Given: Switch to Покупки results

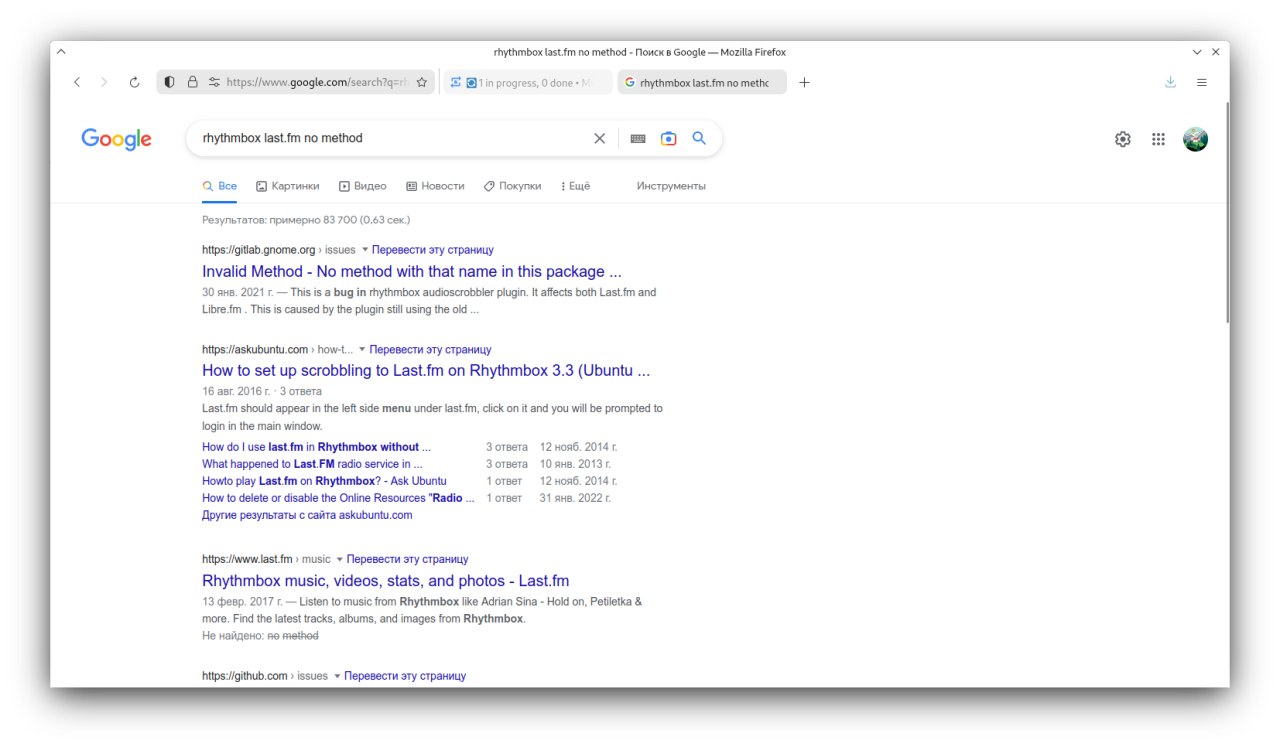Looking at the screenshot, I should pyautogui.click(x=512, y=186).
